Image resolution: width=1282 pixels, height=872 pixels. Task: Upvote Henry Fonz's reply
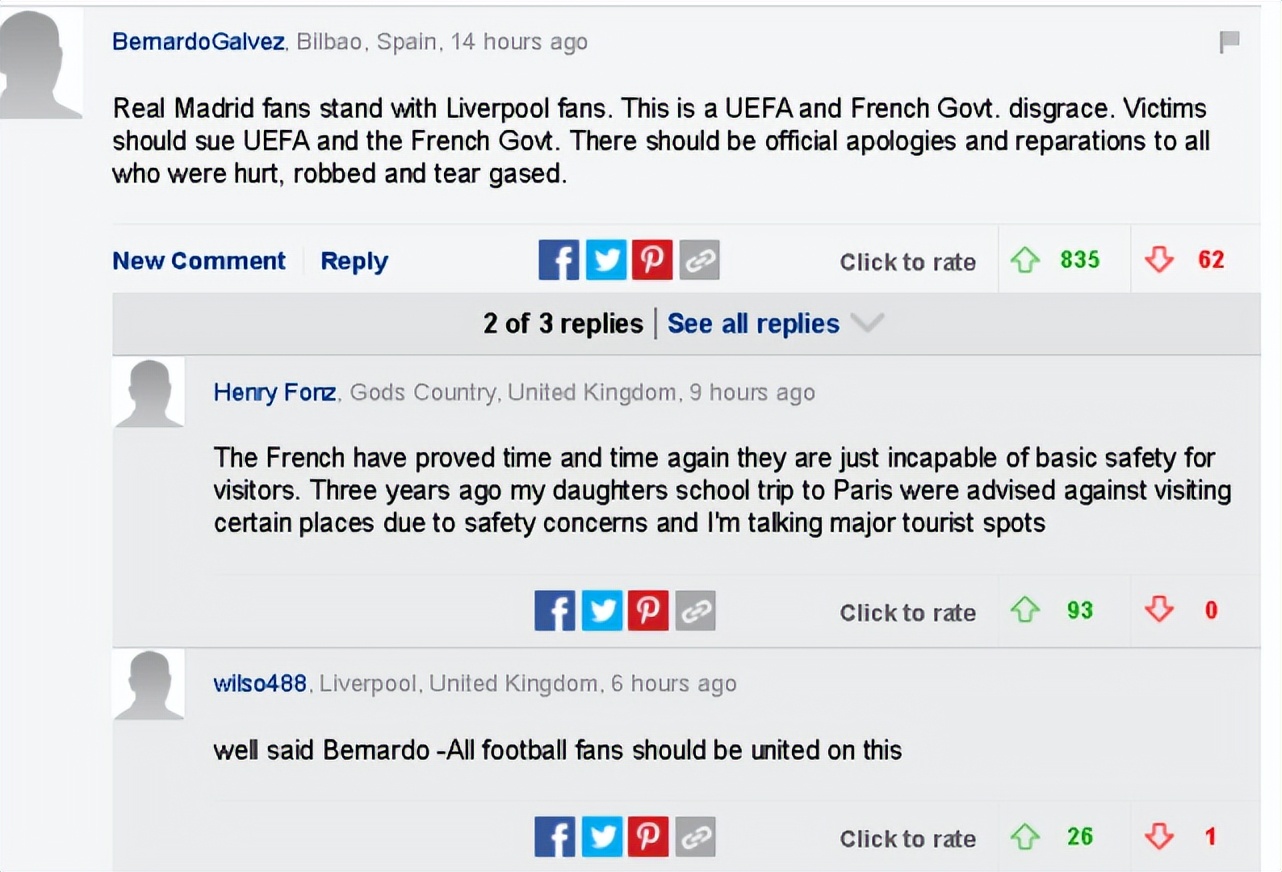click(1025, 611)
